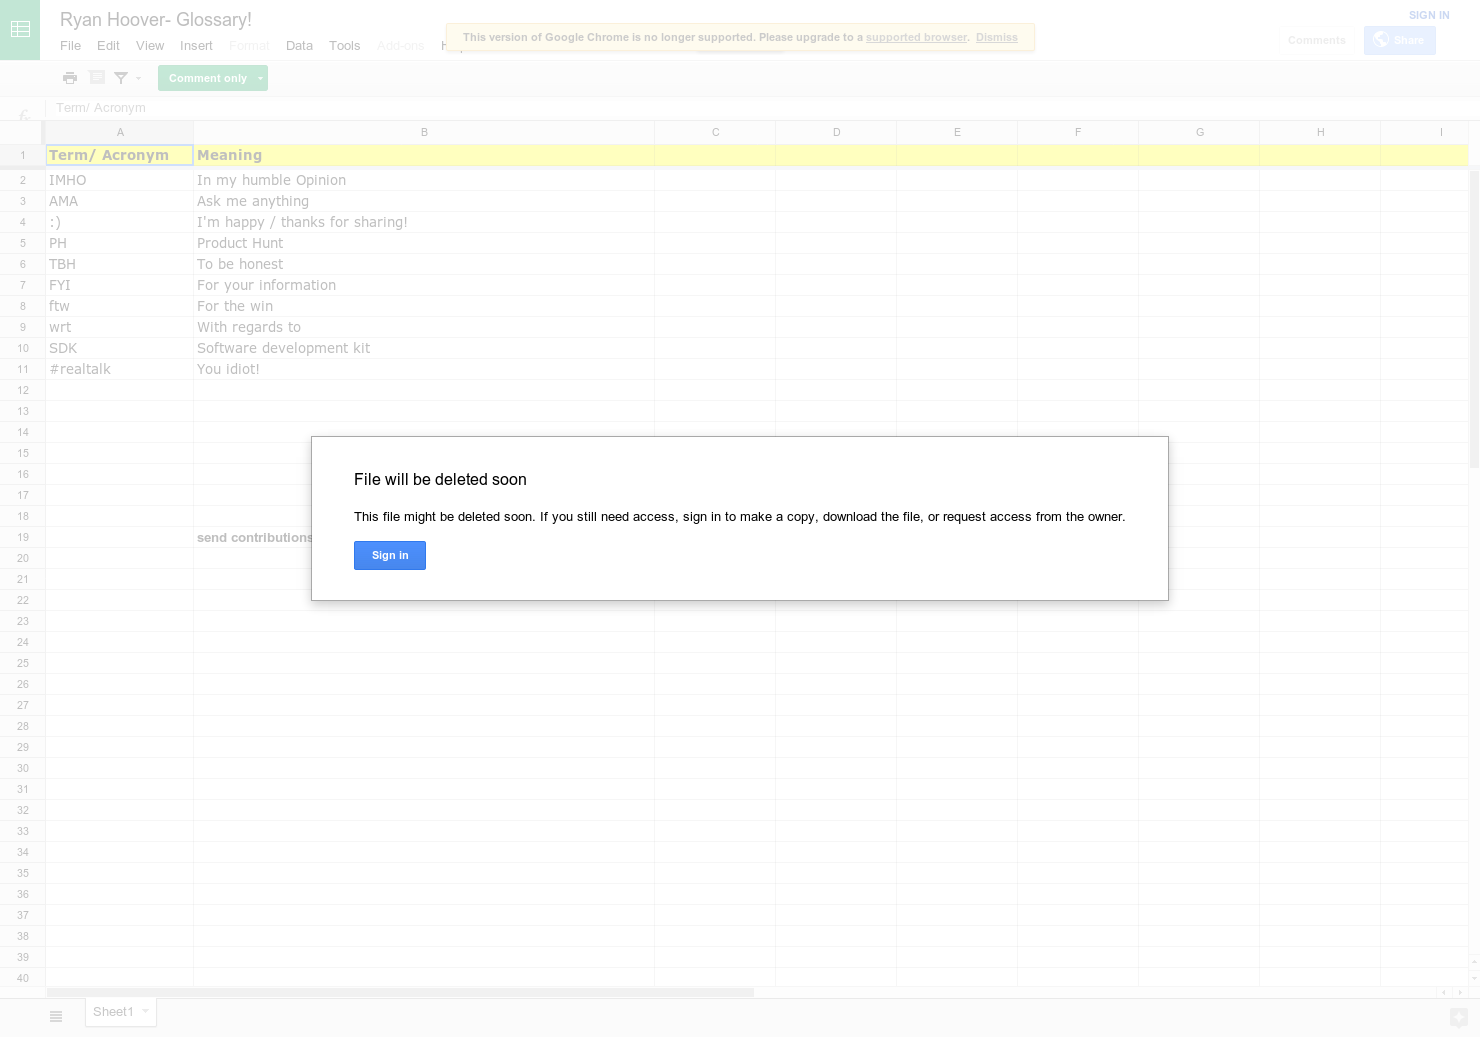Open the Data menu
Viewport: 1480px width, 1037px height.
point(299,46)
